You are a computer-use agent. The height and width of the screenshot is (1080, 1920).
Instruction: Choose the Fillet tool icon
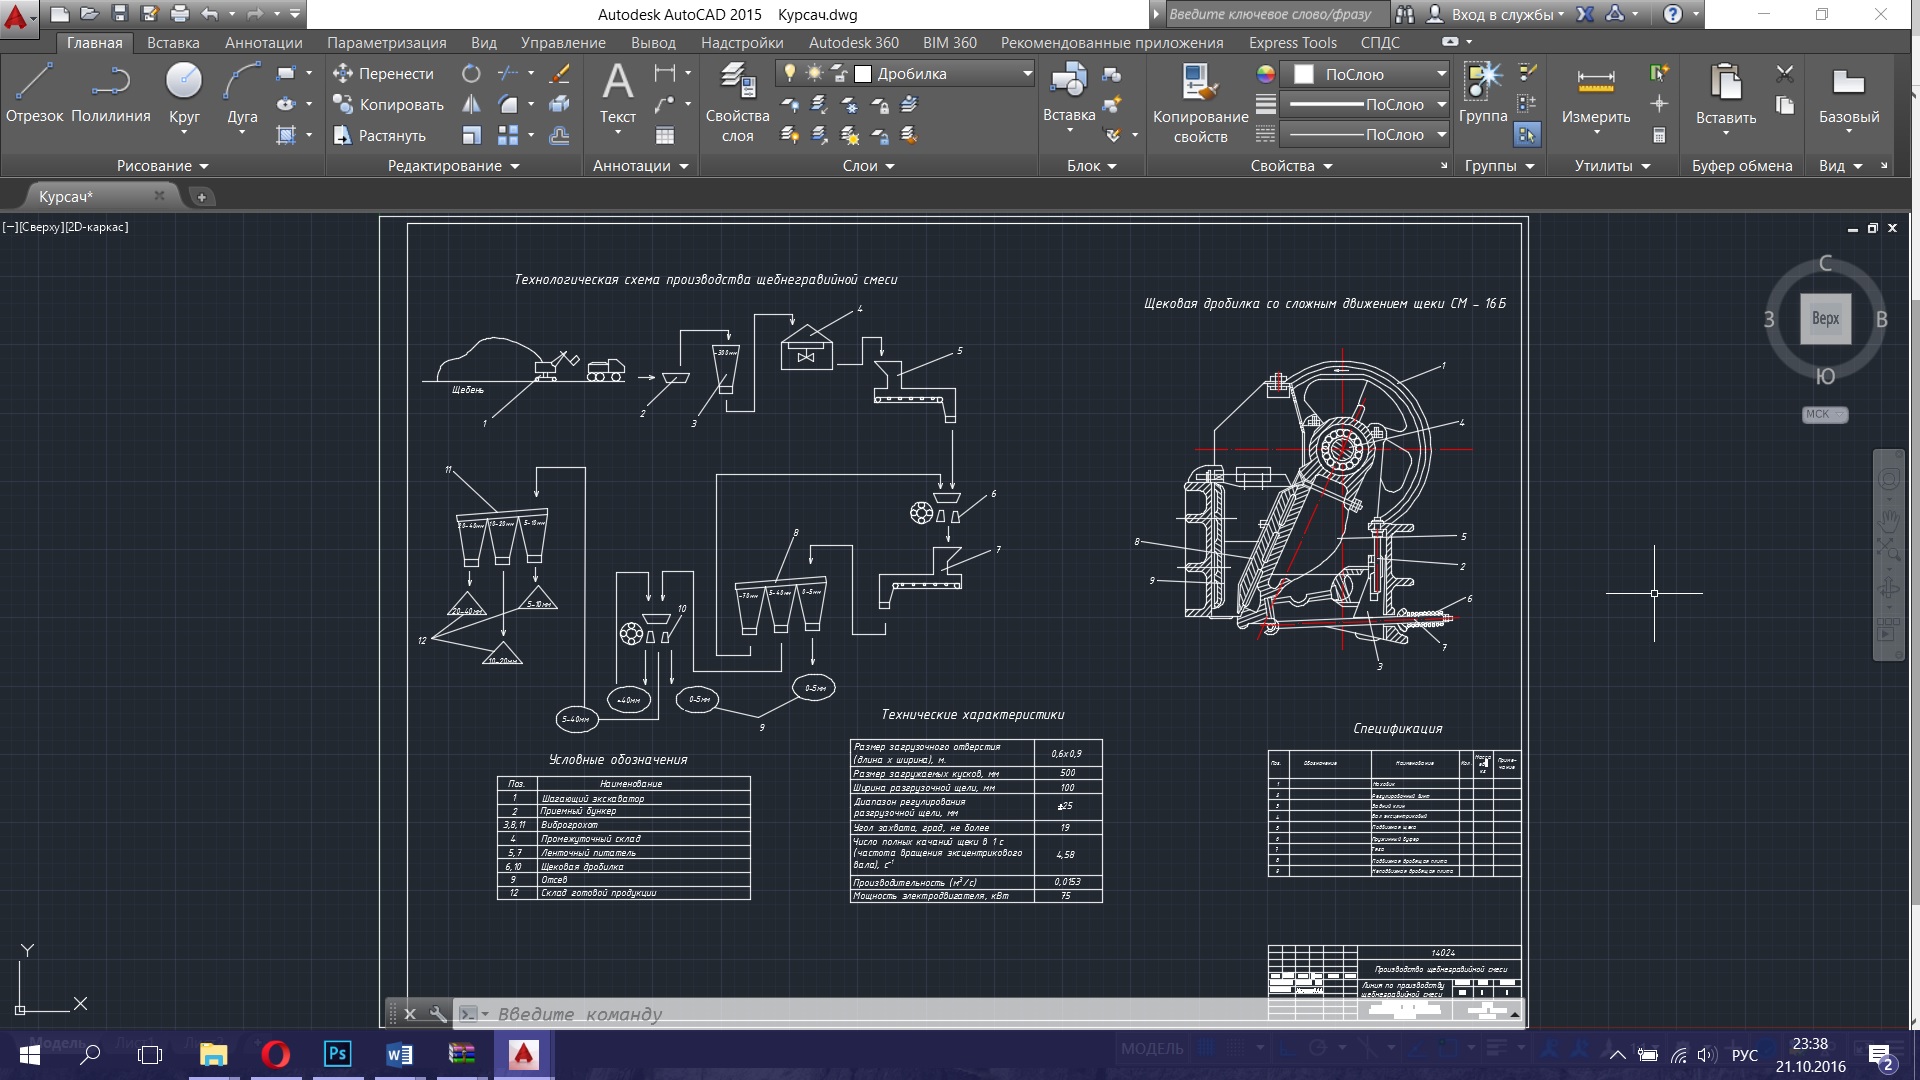(x=508, y=104)
